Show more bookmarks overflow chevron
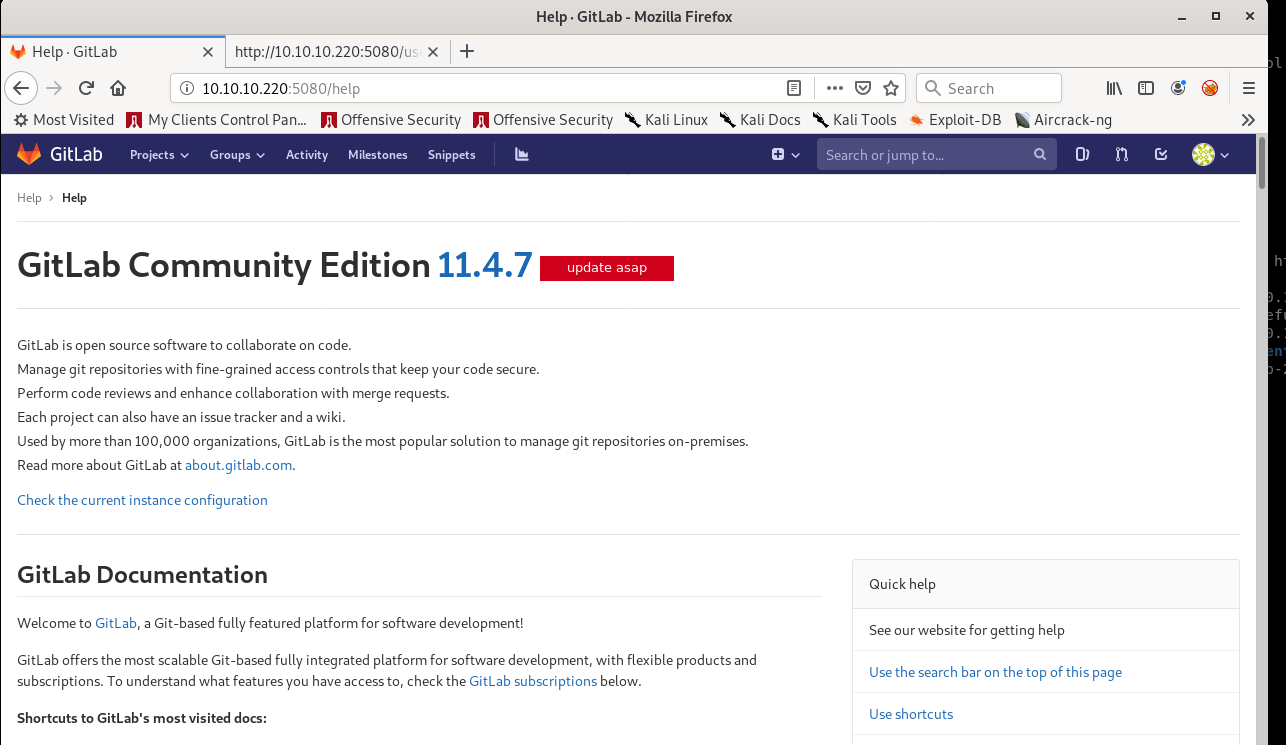This screenshot has width=1286, height=745. (1248, 120)
